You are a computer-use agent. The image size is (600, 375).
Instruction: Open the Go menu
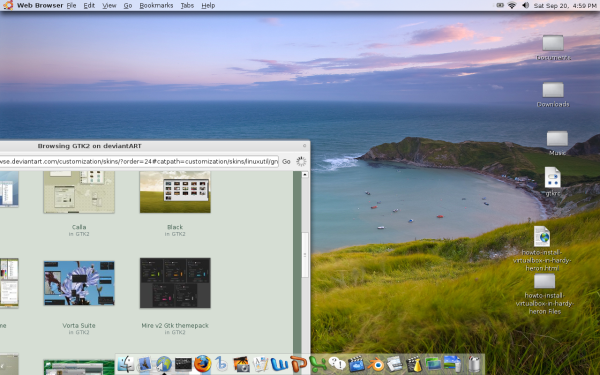[128, 5]
